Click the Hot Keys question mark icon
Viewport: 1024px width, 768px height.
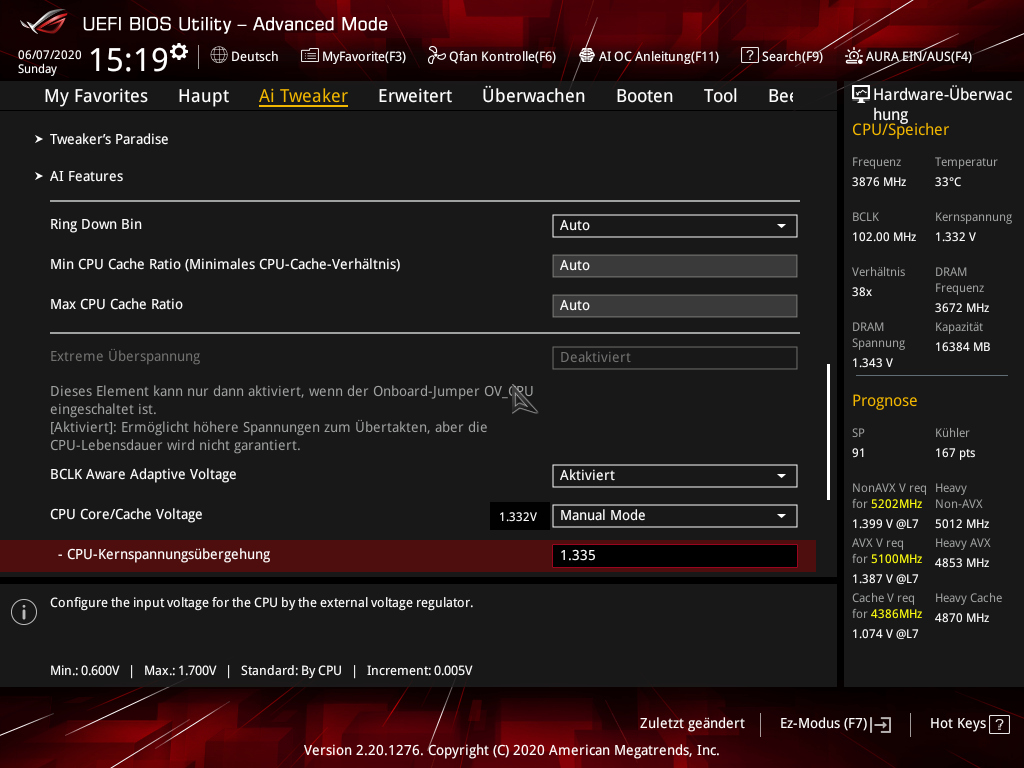[999, 724]
